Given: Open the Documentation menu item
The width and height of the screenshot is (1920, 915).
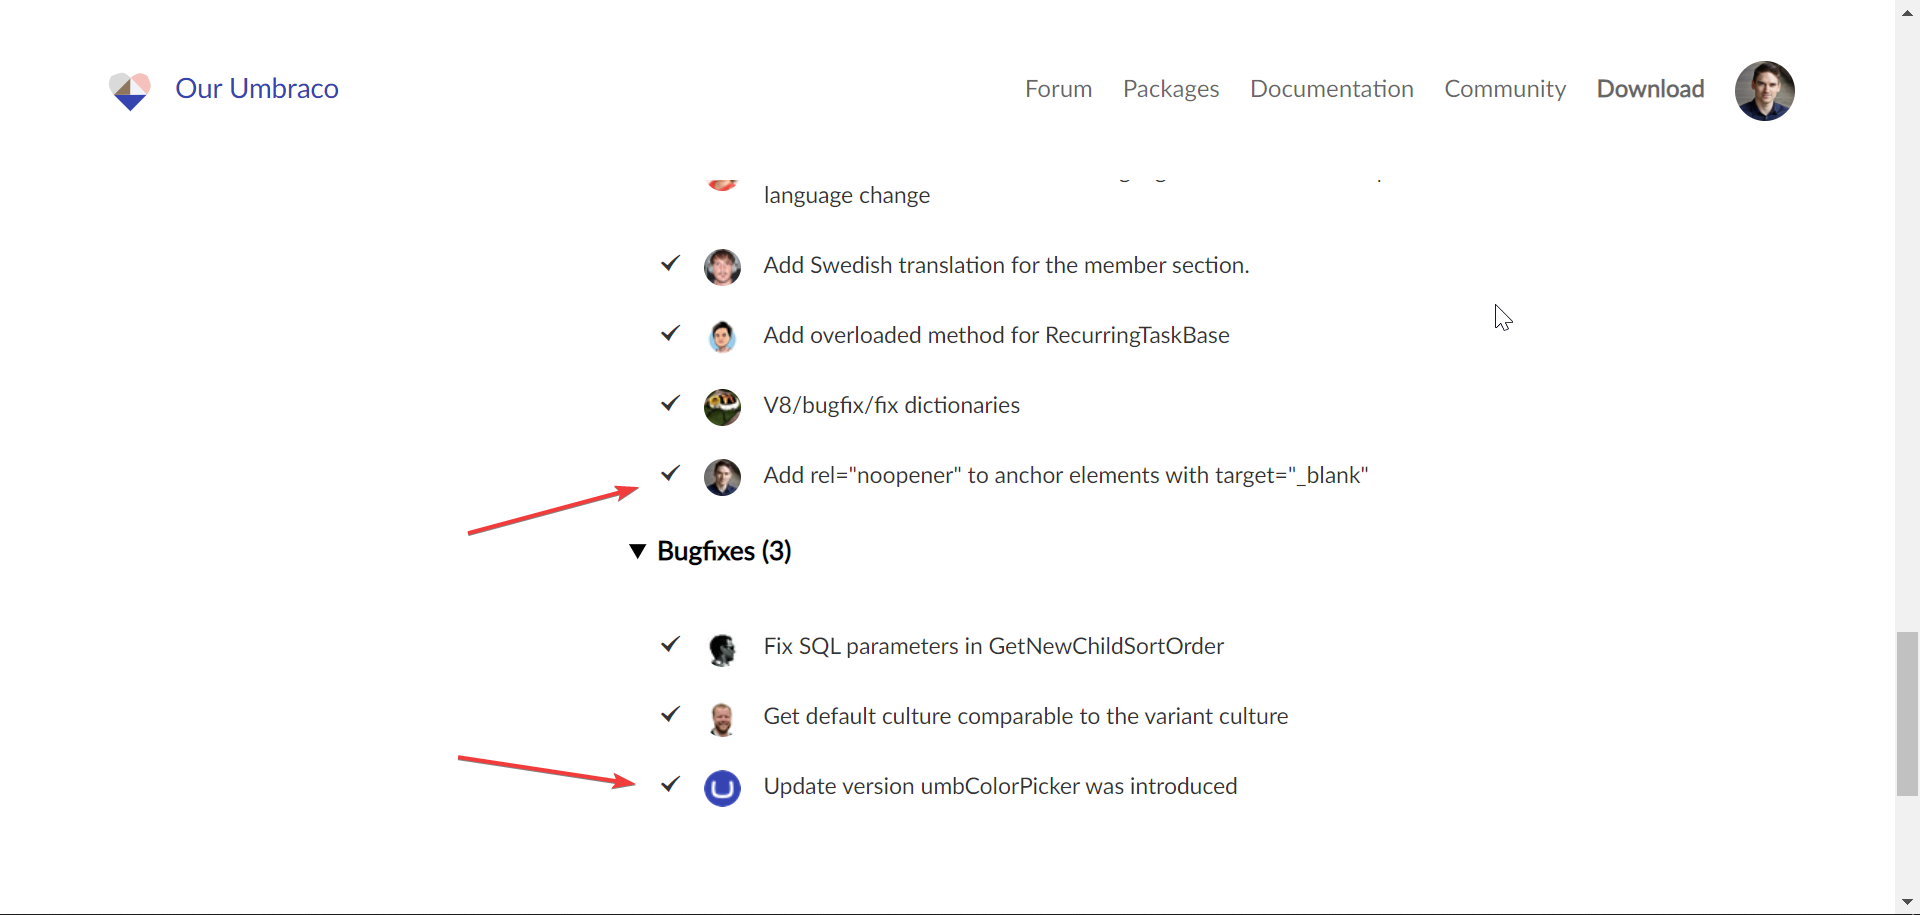Looking at the screenshot, I should (1332, 89).
